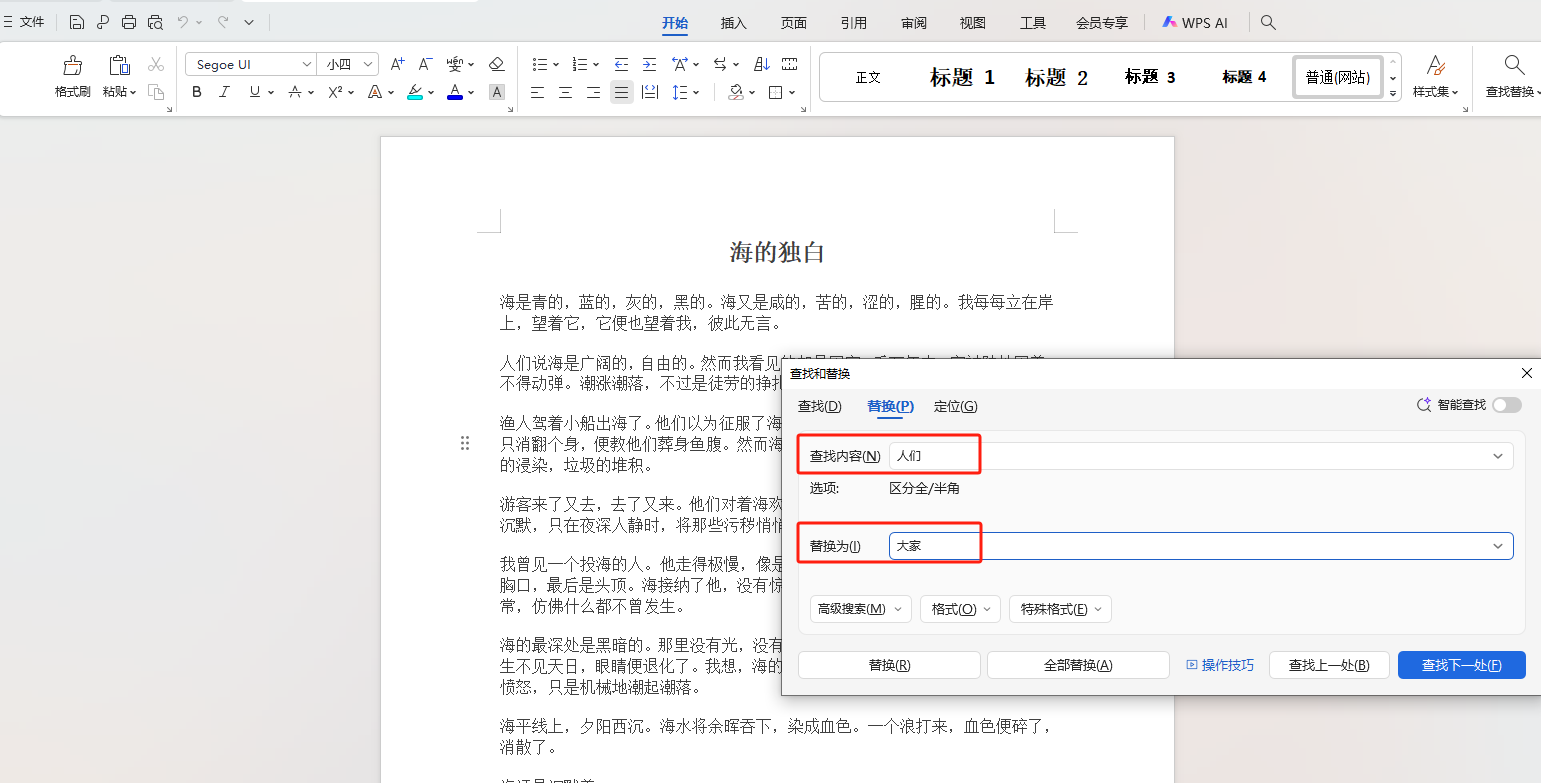
Task: Open the 插入 ribbon tab
Action: [733, 22]
